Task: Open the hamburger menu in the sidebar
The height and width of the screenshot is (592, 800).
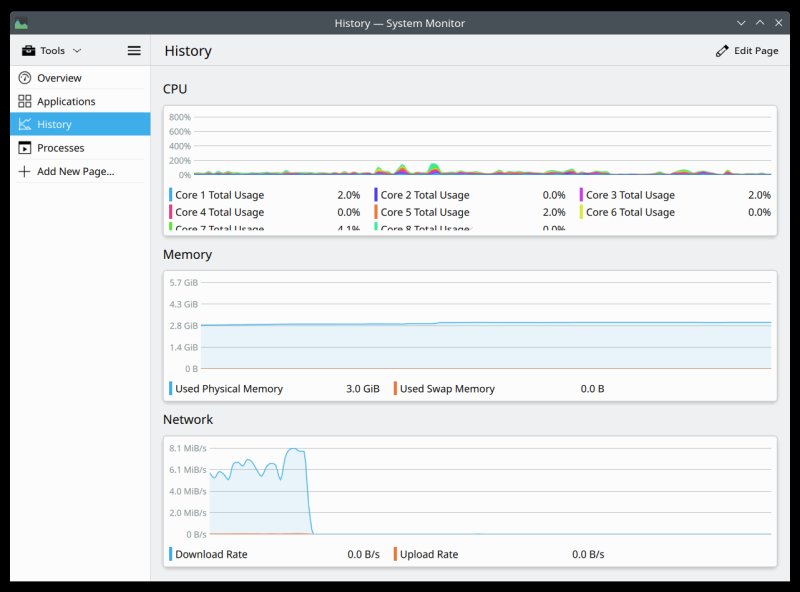Action: click(x=133, y=50)
